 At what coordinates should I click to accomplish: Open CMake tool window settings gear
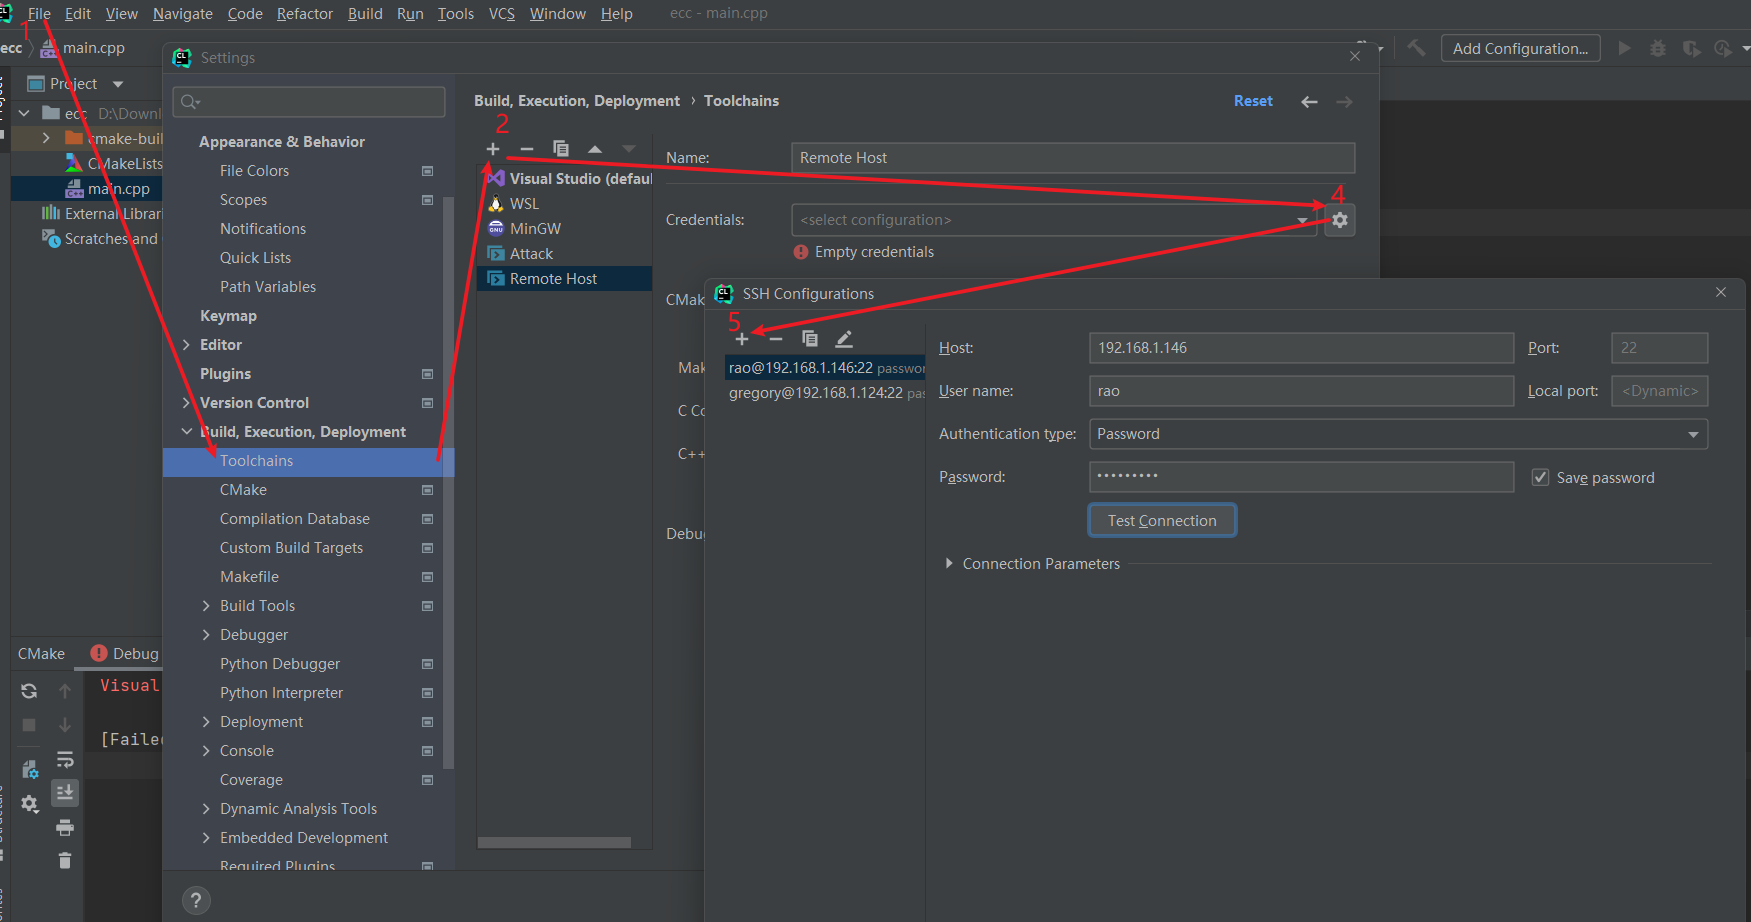pos(29,804)
